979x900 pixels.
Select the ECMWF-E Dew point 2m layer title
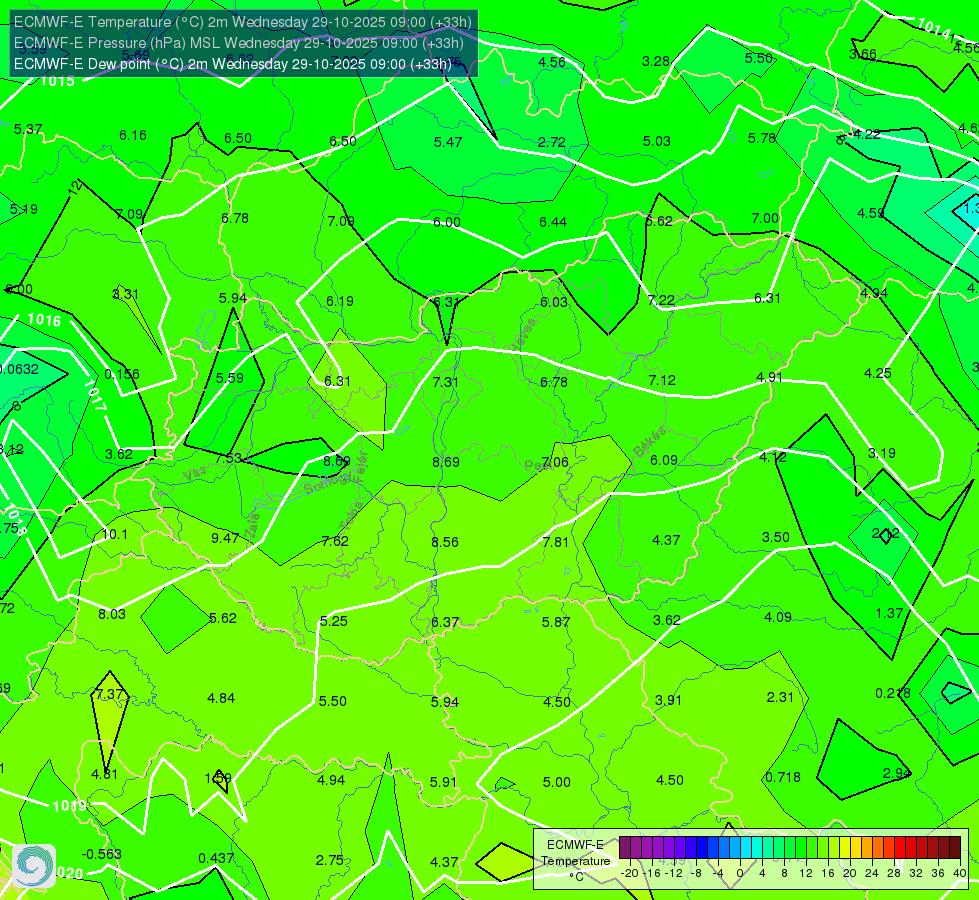pyautogui.click(x=232, y=64)
